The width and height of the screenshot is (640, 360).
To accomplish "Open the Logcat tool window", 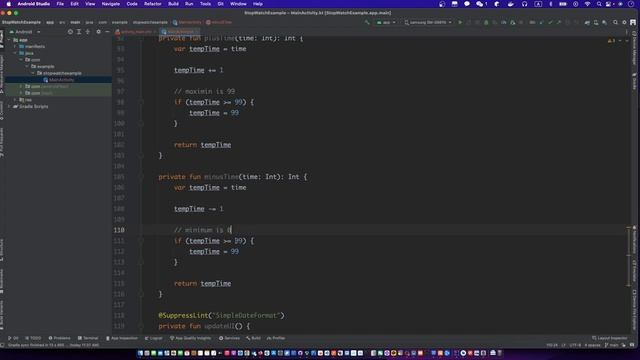I will [x=153, y=338].
